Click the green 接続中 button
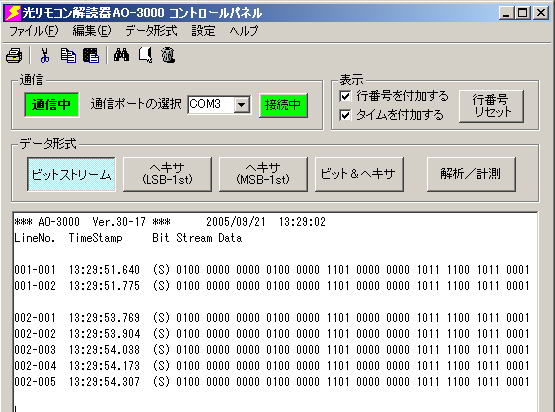The image size is (555, 412). pyautogui.click(x=283, y=105)
